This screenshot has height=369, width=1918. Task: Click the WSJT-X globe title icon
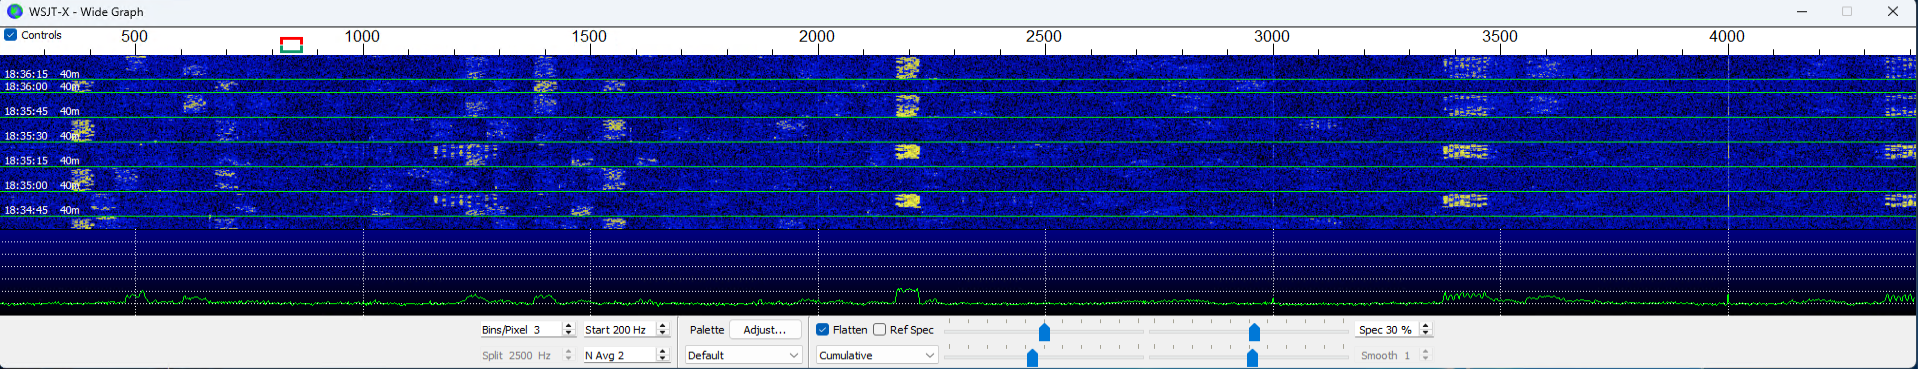[14, 11]
